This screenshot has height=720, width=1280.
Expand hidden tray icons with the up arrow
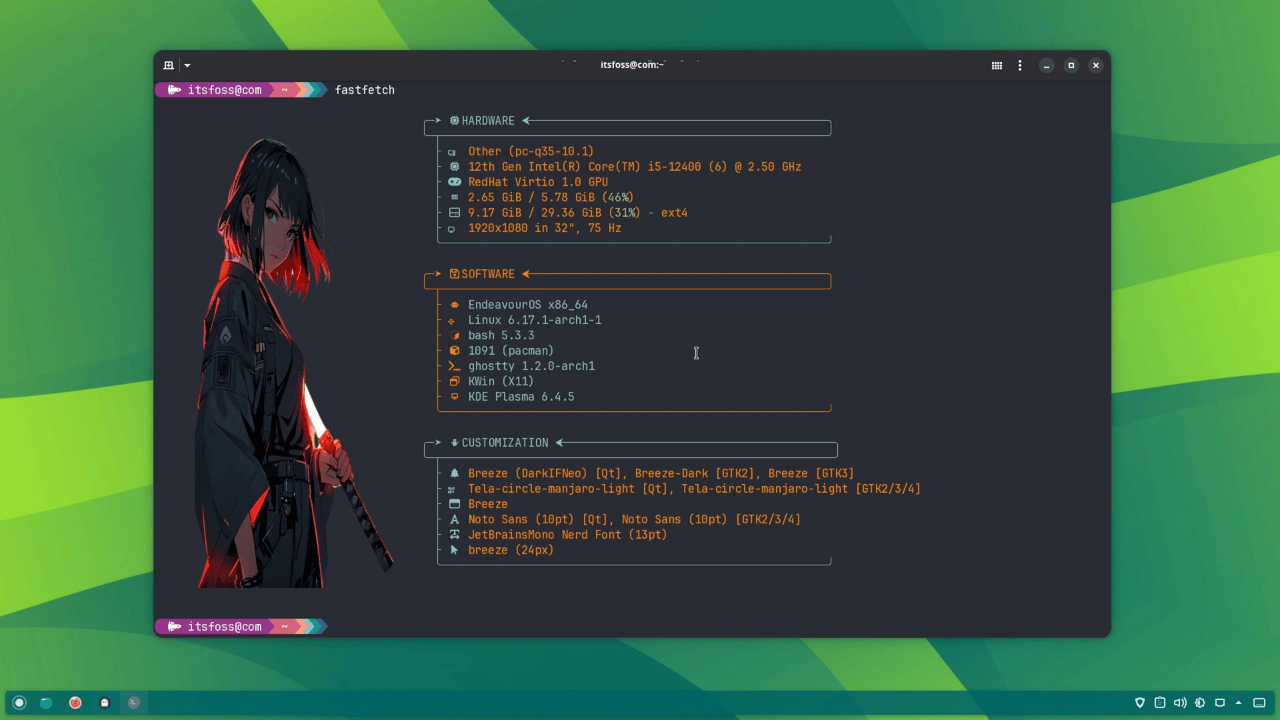(x=1238, y=702)
